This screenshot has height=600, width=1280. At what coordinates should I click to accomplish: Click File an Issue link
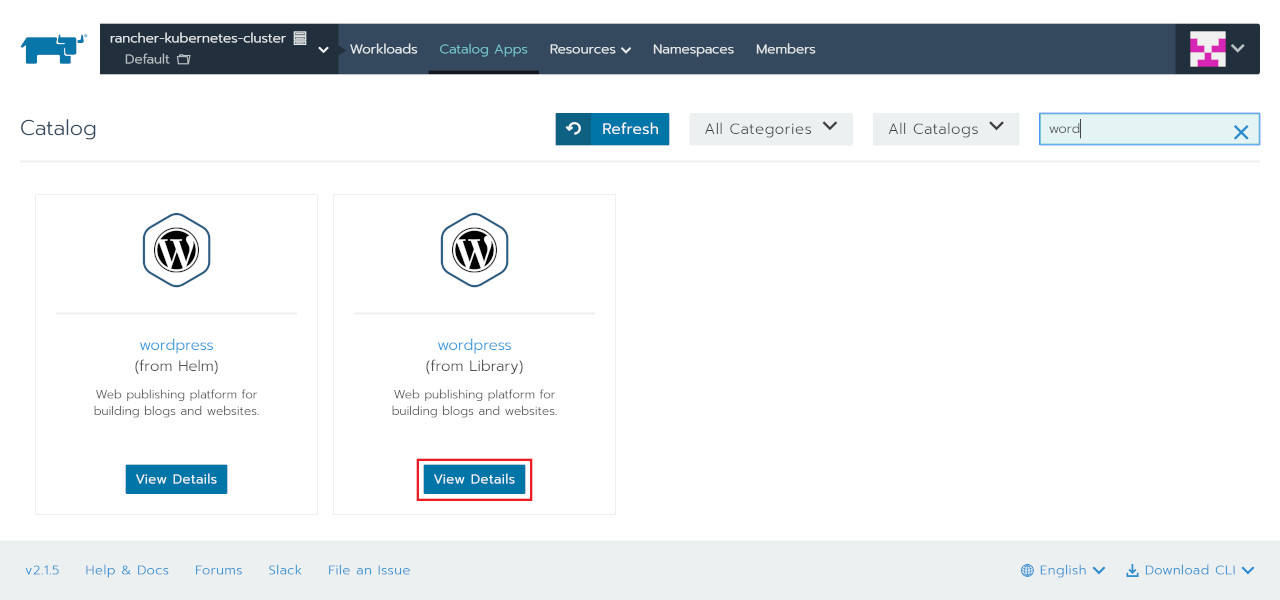pos(369,570)
